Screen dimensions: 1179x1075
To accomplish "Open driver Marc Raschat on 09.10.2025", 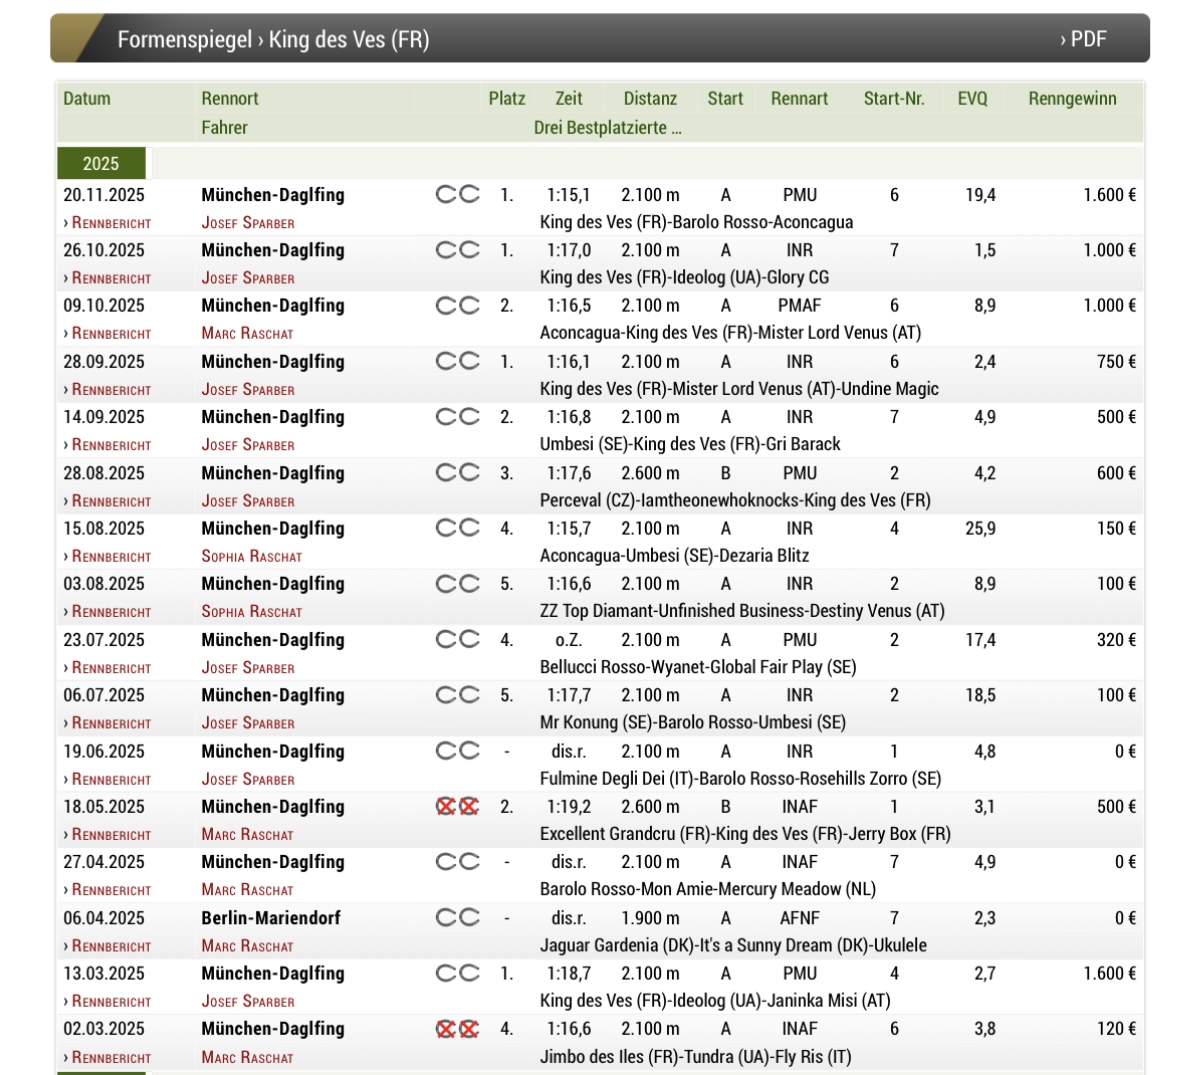I will point(247,333).
